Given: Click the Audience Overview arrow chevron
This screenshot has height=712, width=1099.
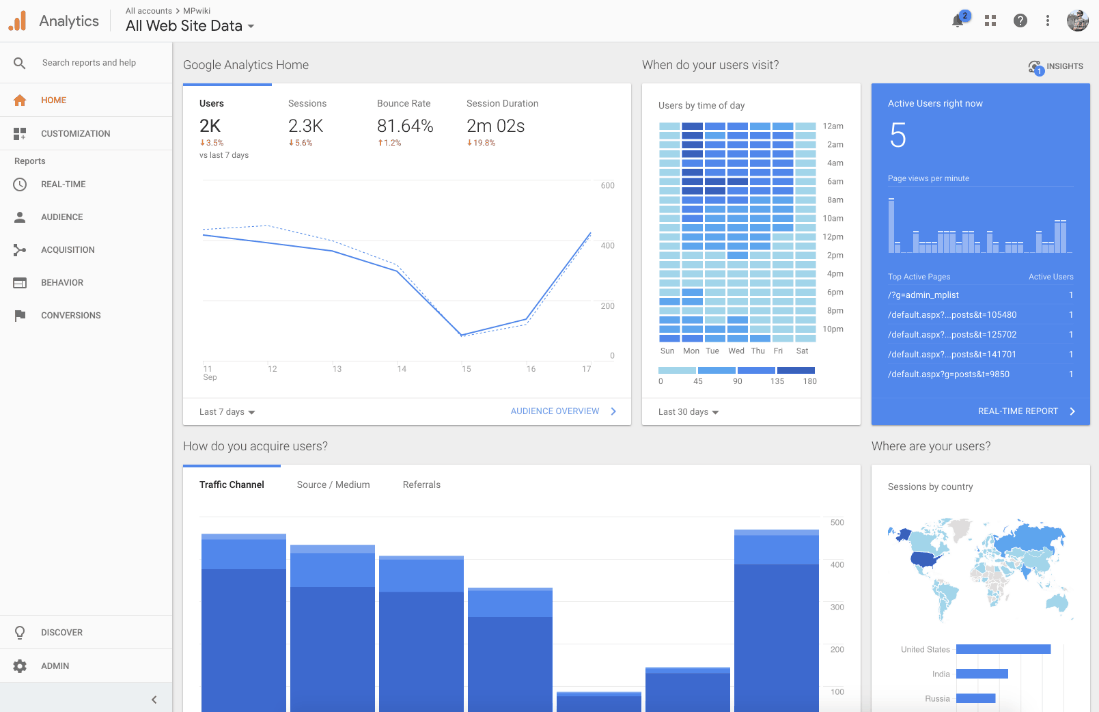Looking at the screenshot, I should [x=613, y=411].
